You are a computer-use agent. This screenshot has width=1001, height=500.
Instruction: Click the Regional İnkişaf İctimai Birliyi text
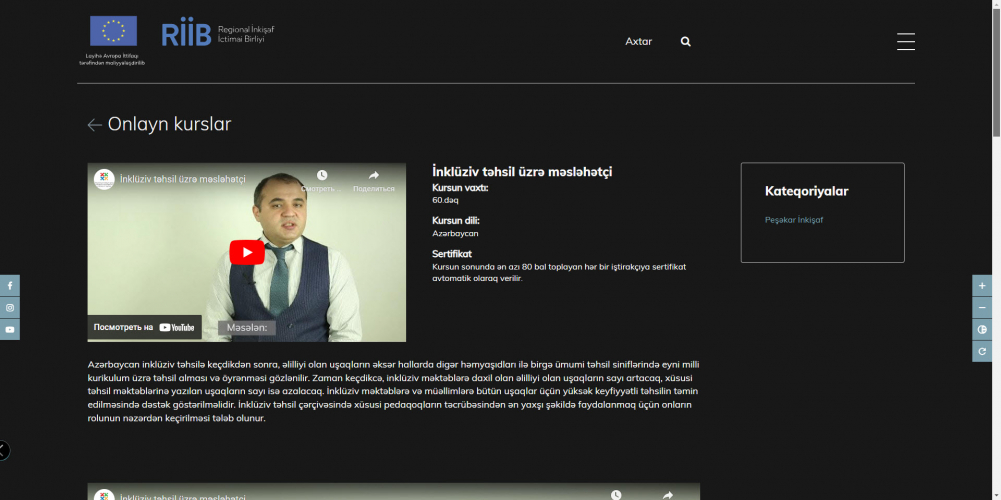click(246, 34)
